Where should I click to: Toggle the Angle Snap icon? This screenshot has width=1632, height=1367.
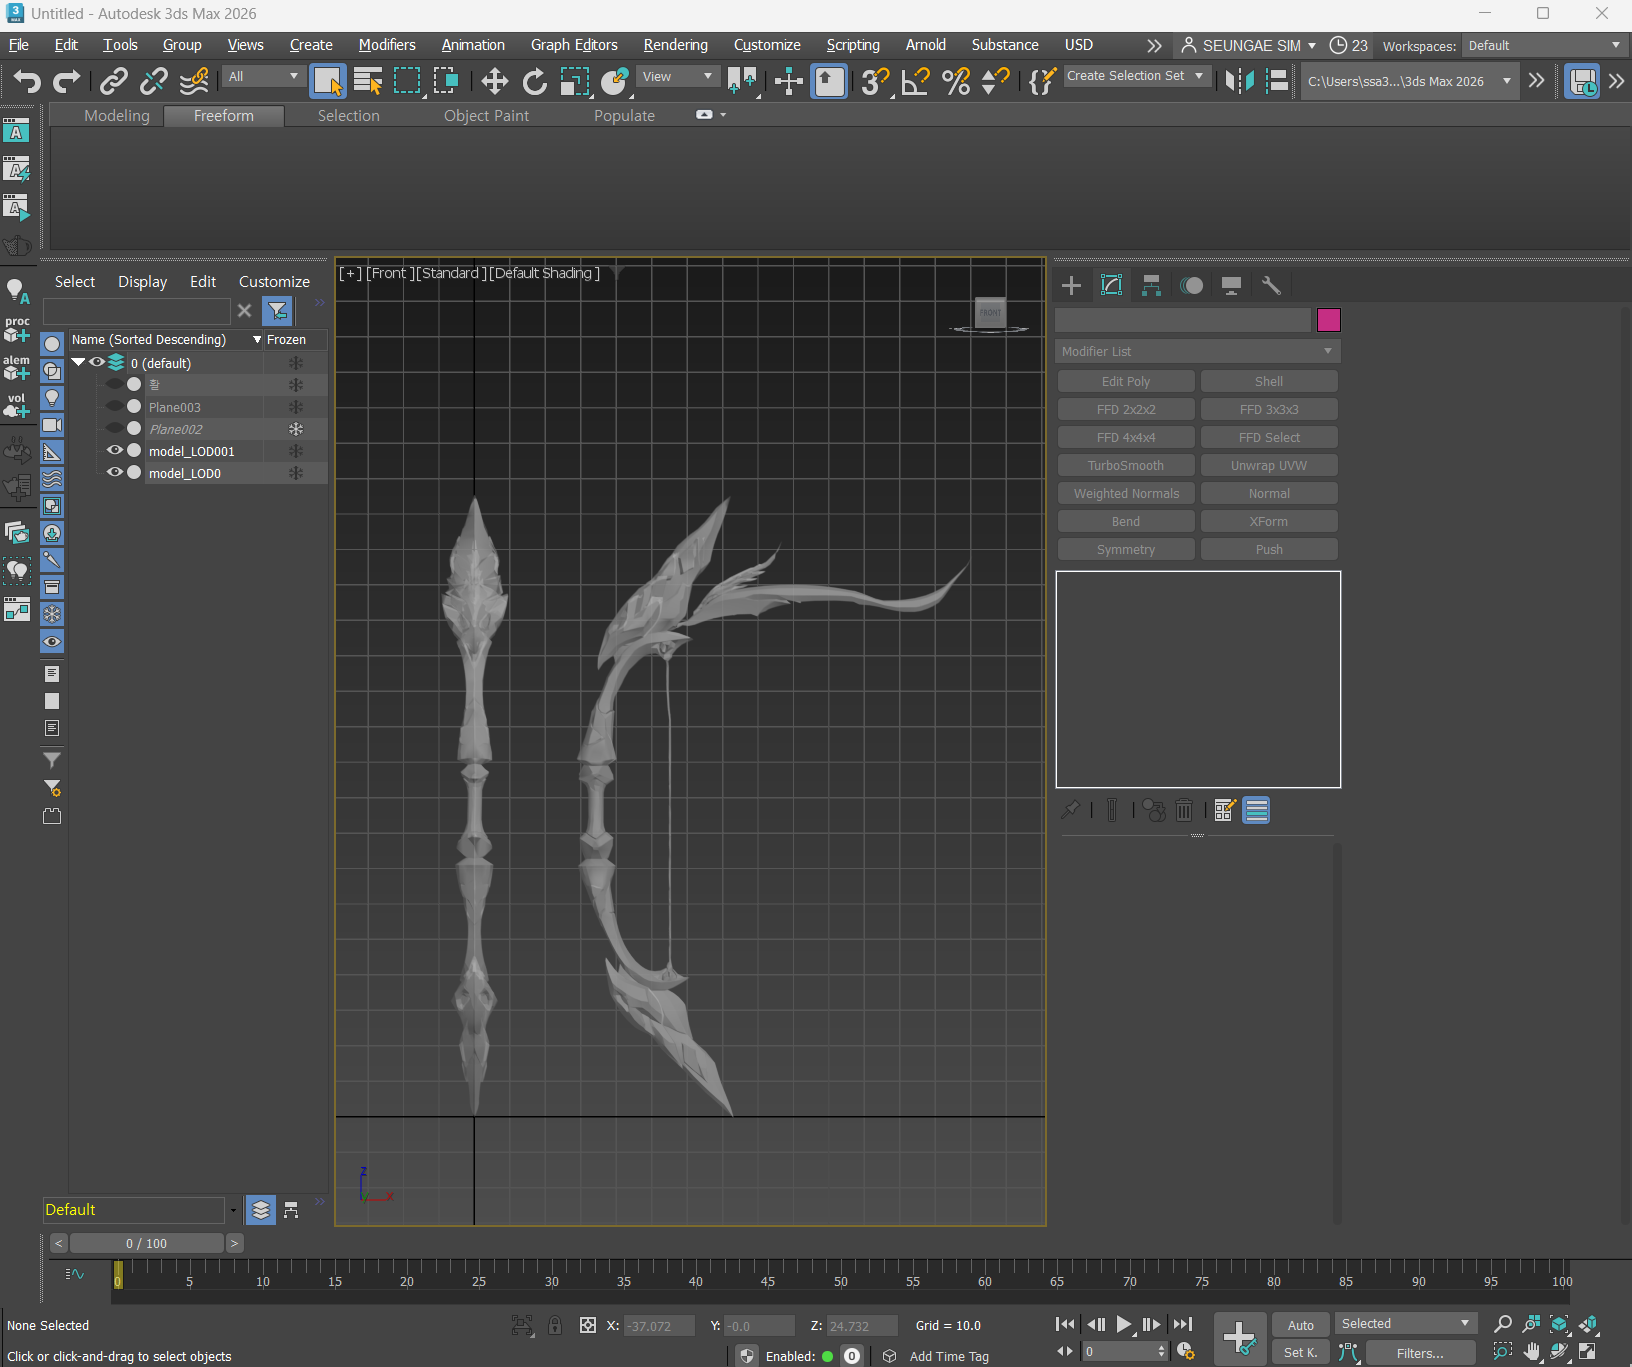coord(915,82)
